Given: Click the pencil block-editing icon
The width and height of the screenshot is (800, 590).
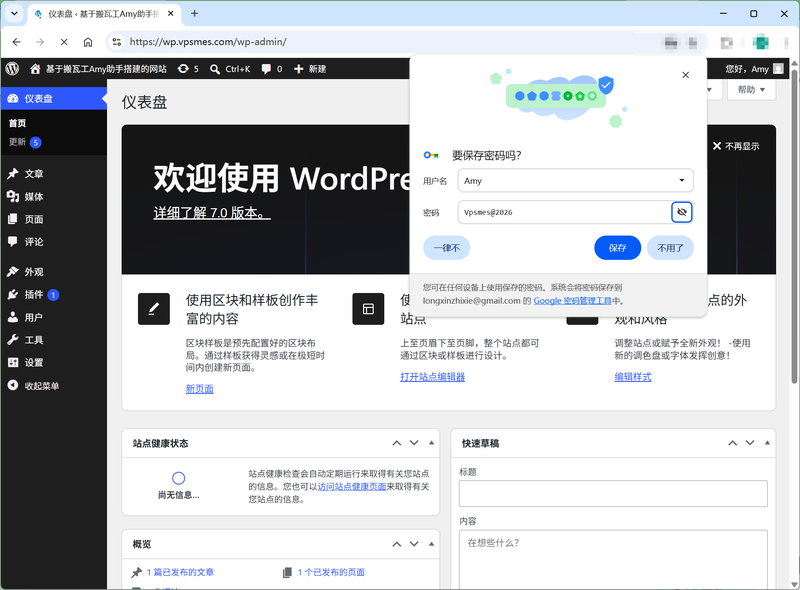Looking at the screenshot, I should click(154, 309).
